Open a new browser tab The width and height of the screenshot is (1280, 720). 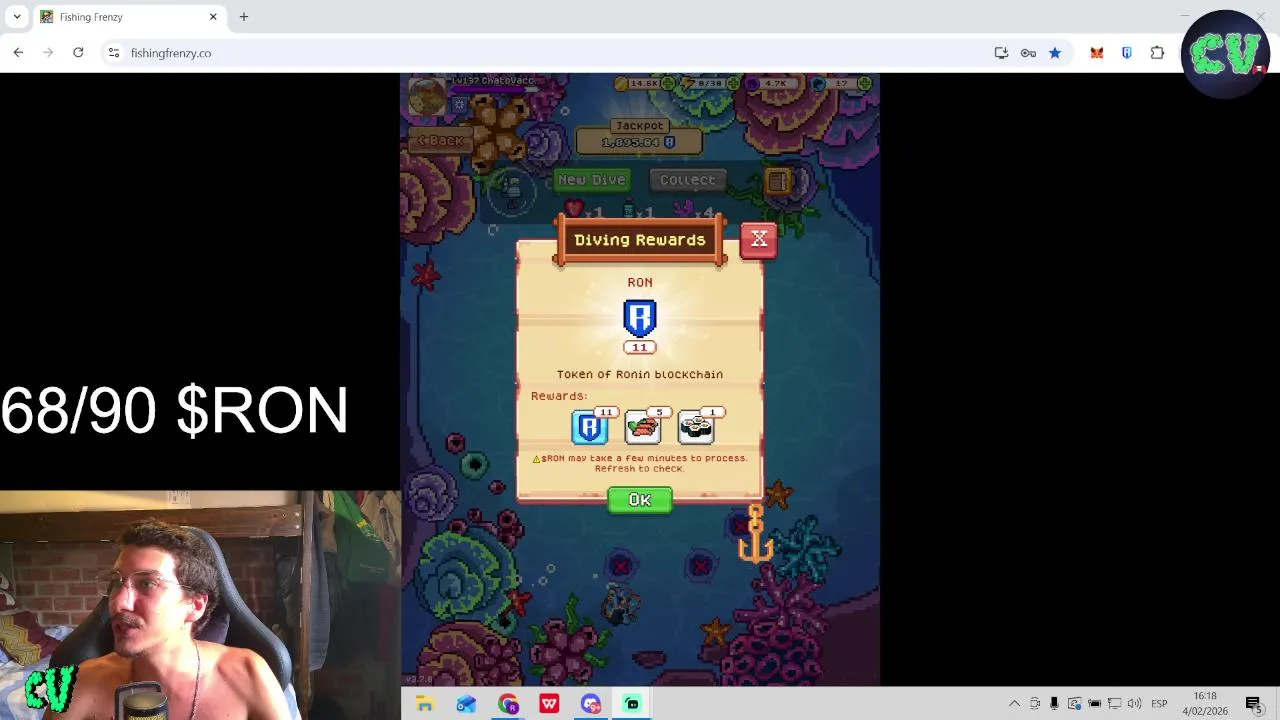coord(244,17)
